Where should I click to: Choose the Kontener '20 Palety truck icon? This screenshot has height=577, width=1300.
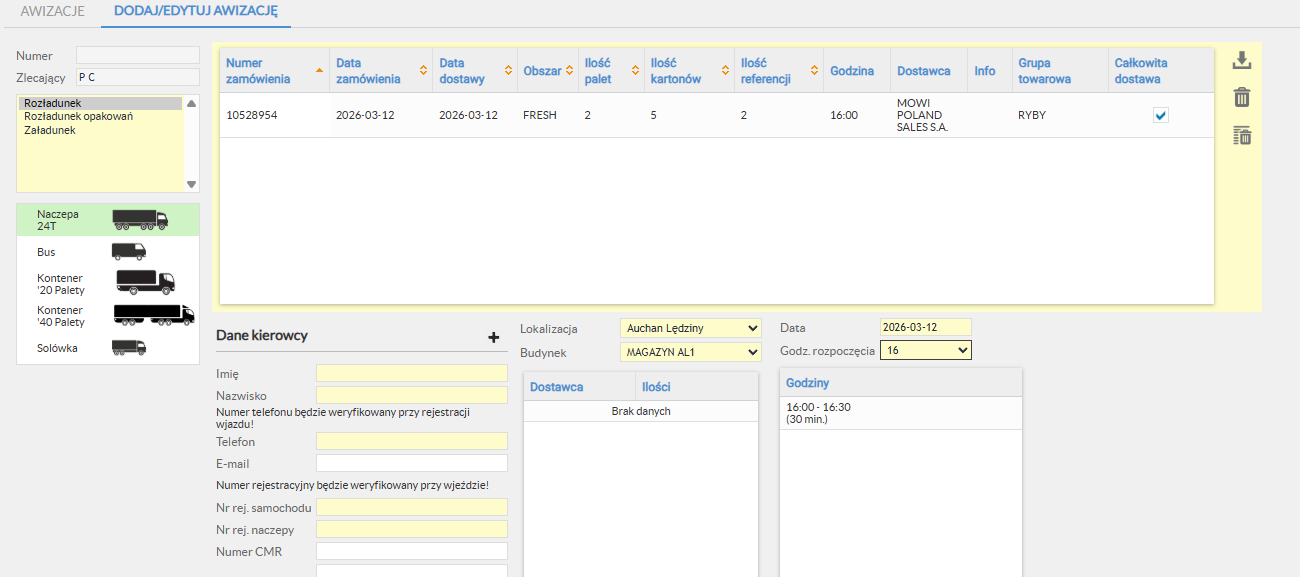click(145, 283)
